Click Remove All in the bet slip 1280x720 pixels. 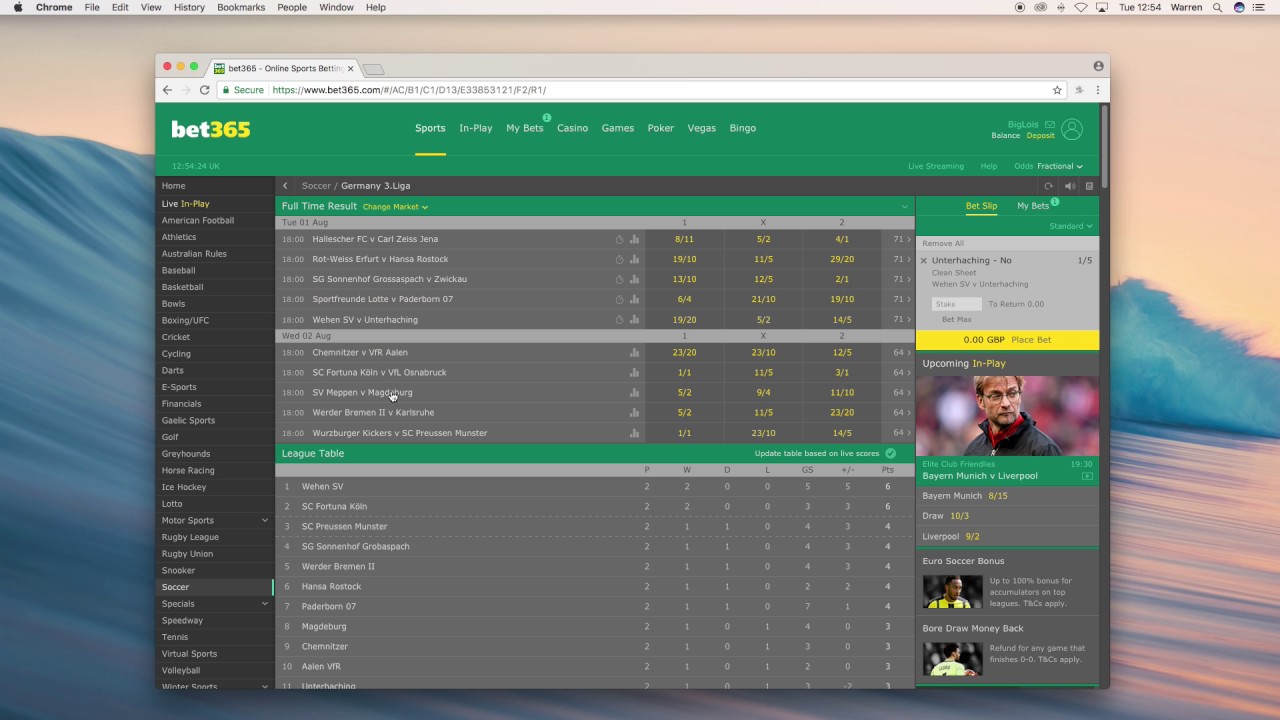coord(943,243)
